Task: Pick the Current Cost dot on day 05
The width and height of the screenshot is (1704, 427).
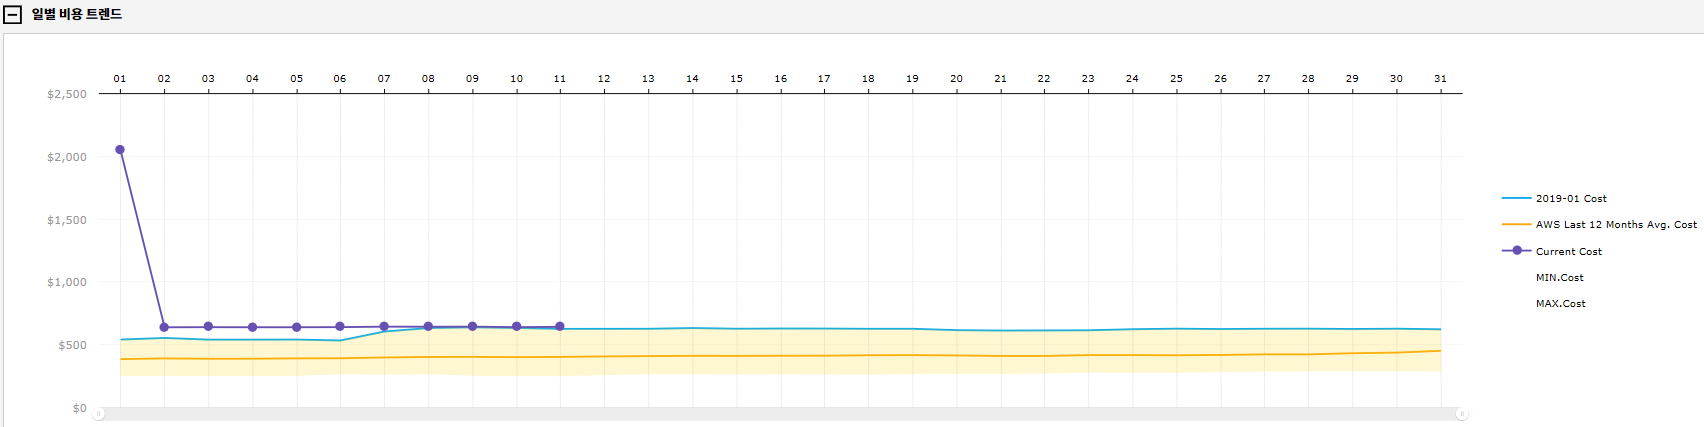Action: 296,327
